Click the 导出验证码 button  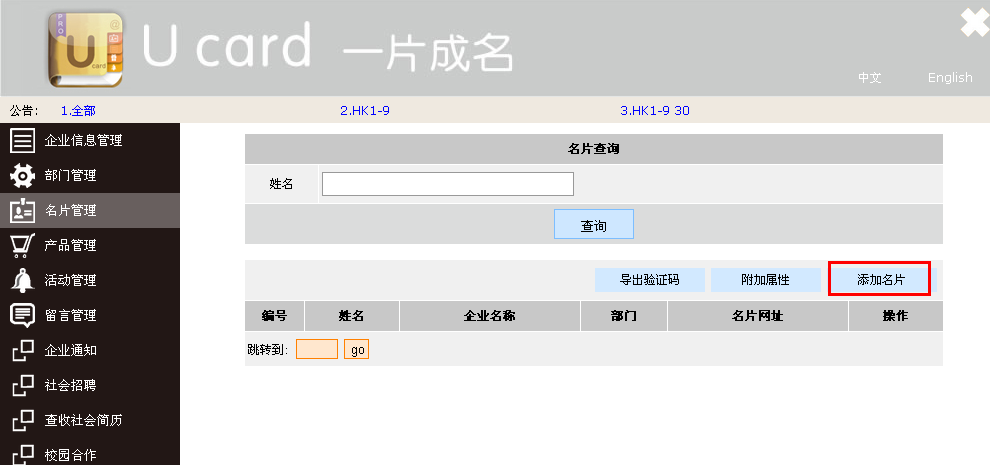tap(650, 280)
